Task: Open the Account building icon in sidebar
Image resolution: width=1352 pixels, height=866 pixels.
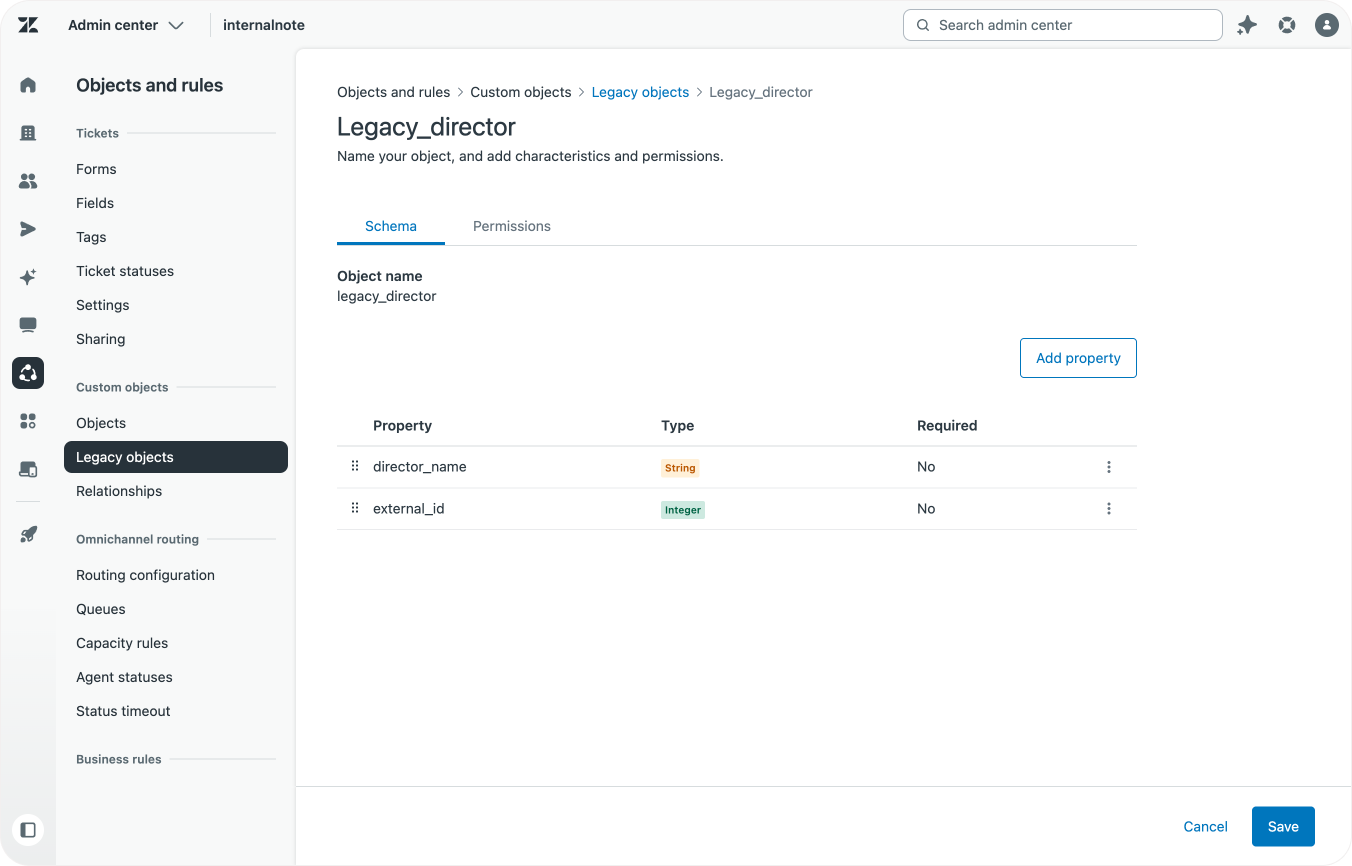Action: click(28, 133)
